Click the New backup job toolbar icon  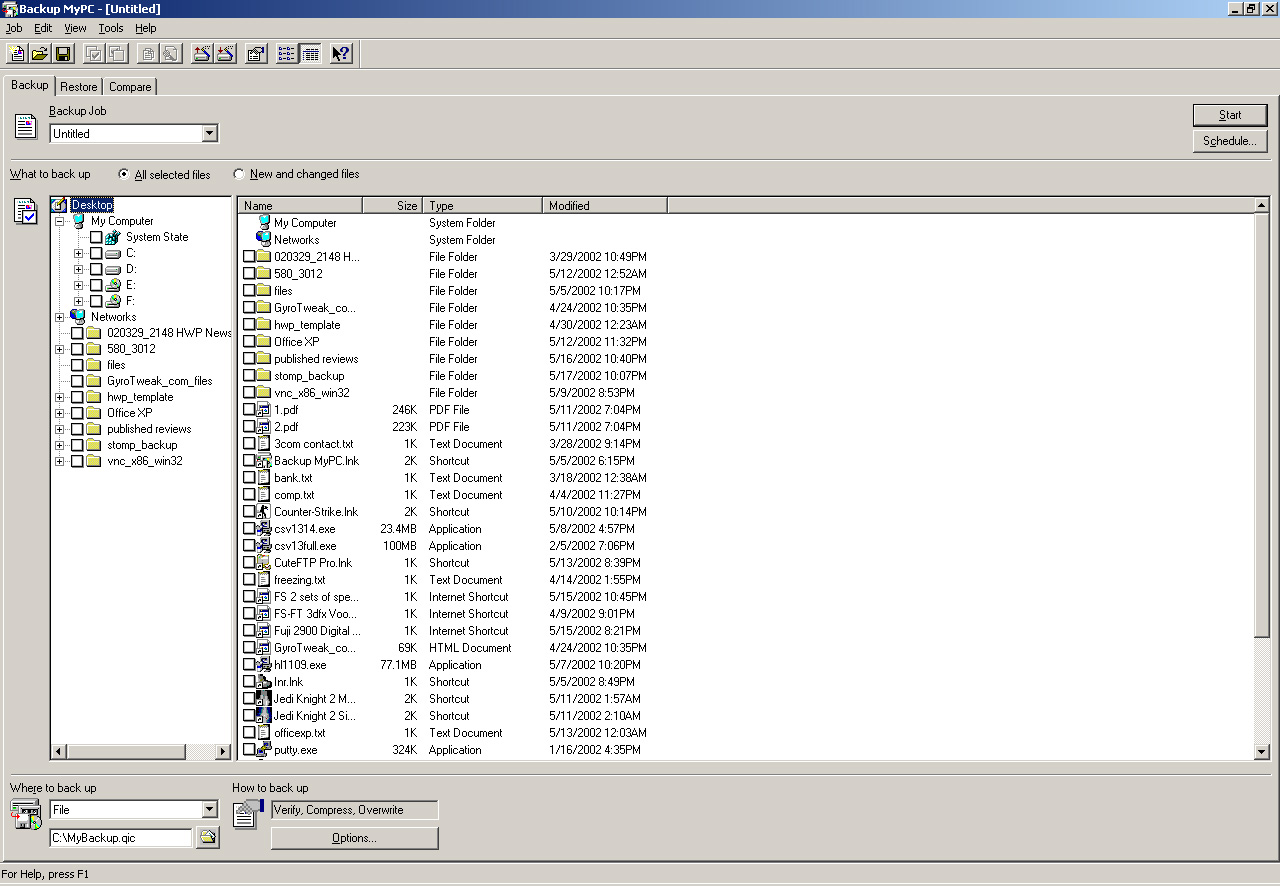tap(17, 54)
